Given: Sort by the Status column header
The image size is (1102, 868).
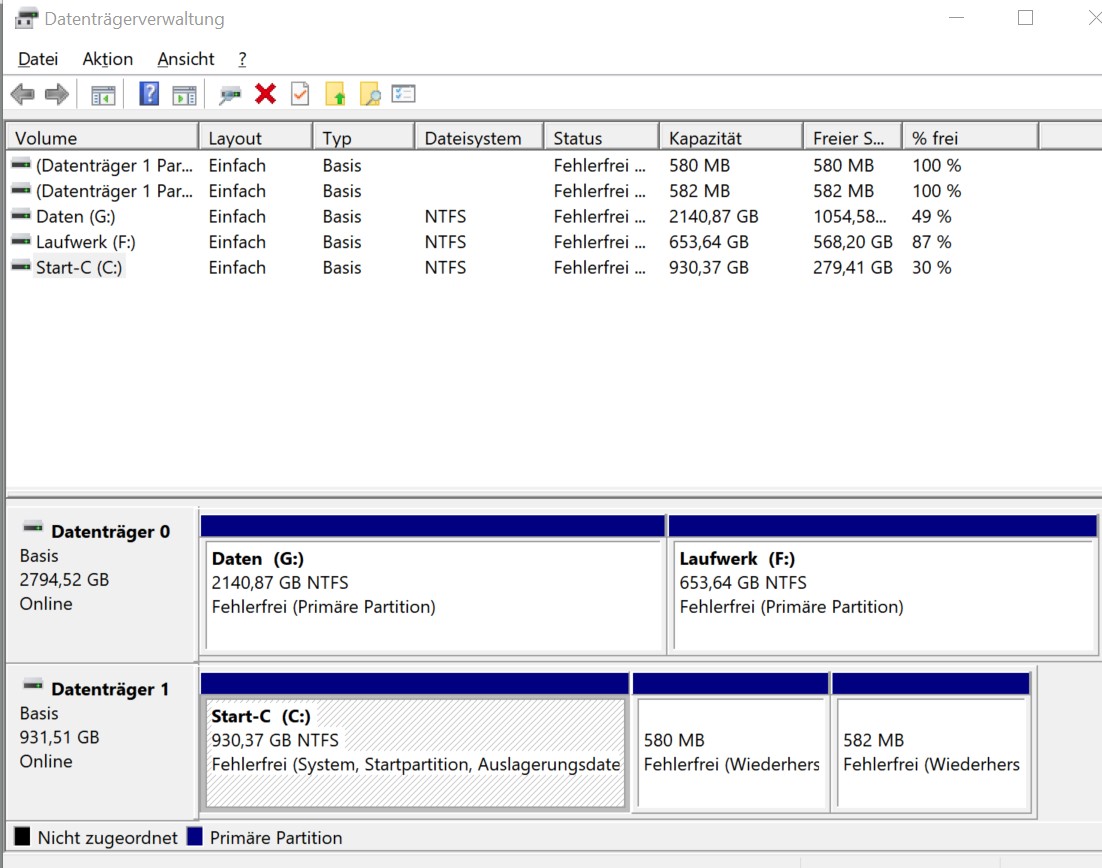Looking at the screenshot, I should point(602,138).
